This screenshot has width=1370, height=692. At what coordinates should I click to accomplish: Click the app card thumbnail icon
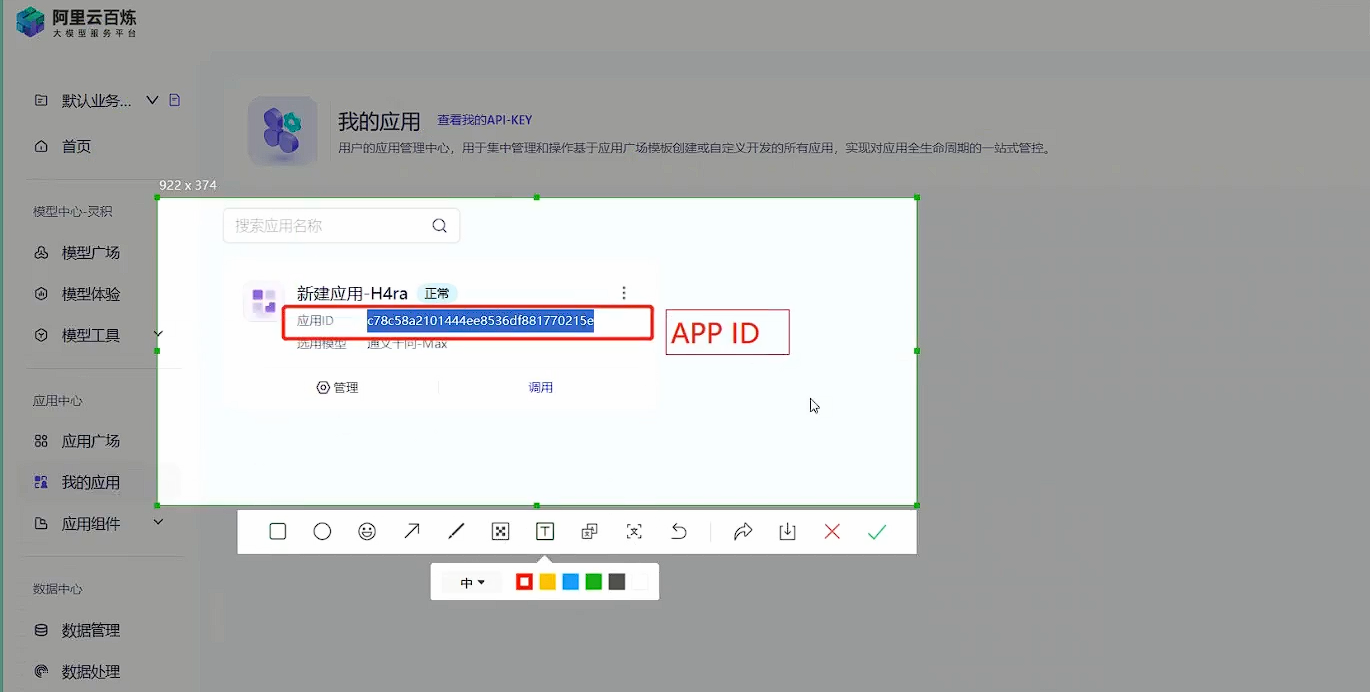264,301
